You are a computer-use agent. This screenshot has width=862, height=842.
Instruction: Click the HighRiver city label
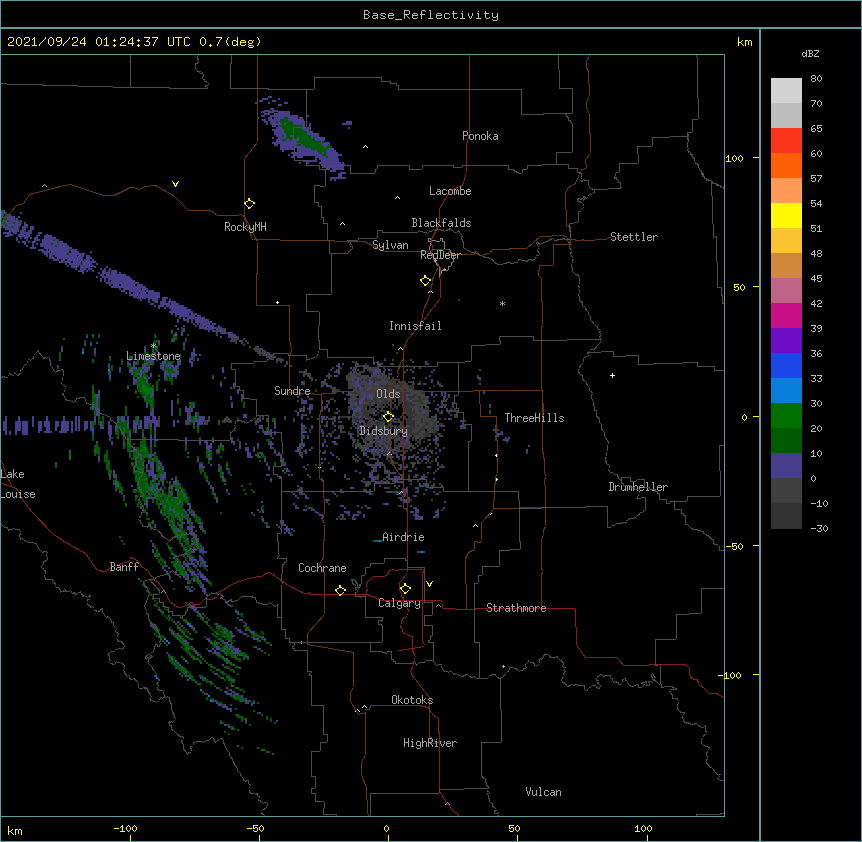tap(430, 743)
